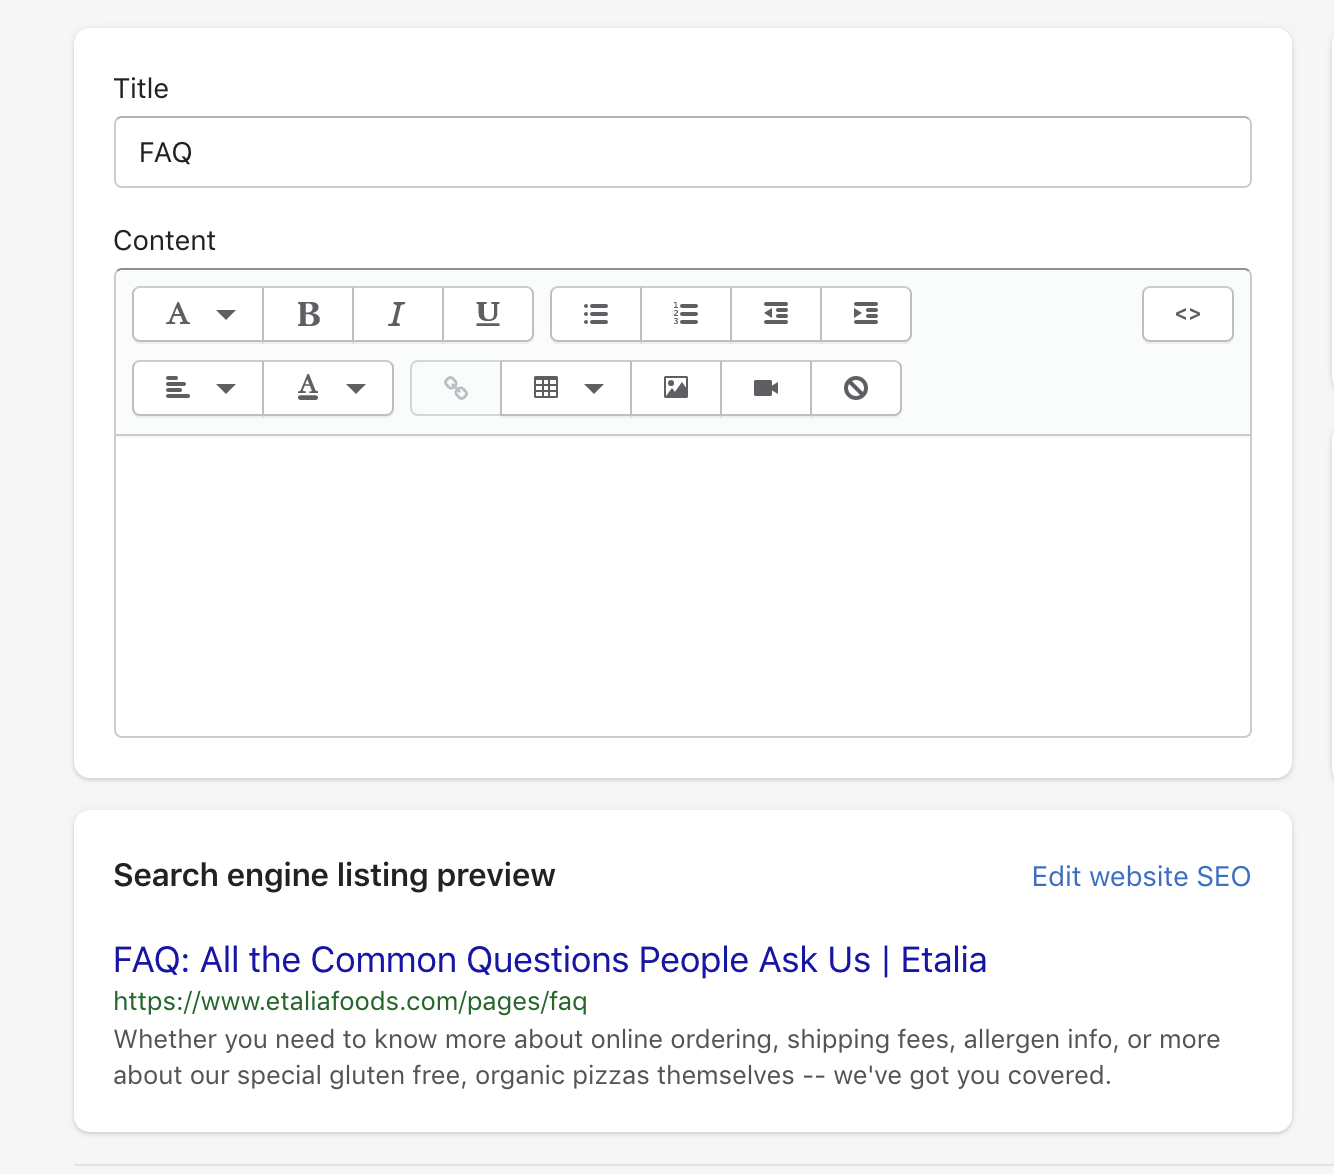1334x1174 pixels.
Task: Click inside the empty Content text area
Action: pos(682,586)
